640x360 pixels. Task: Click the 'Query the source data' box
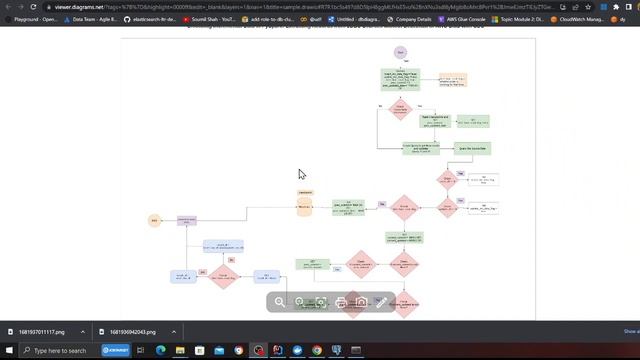coord(472,149)
